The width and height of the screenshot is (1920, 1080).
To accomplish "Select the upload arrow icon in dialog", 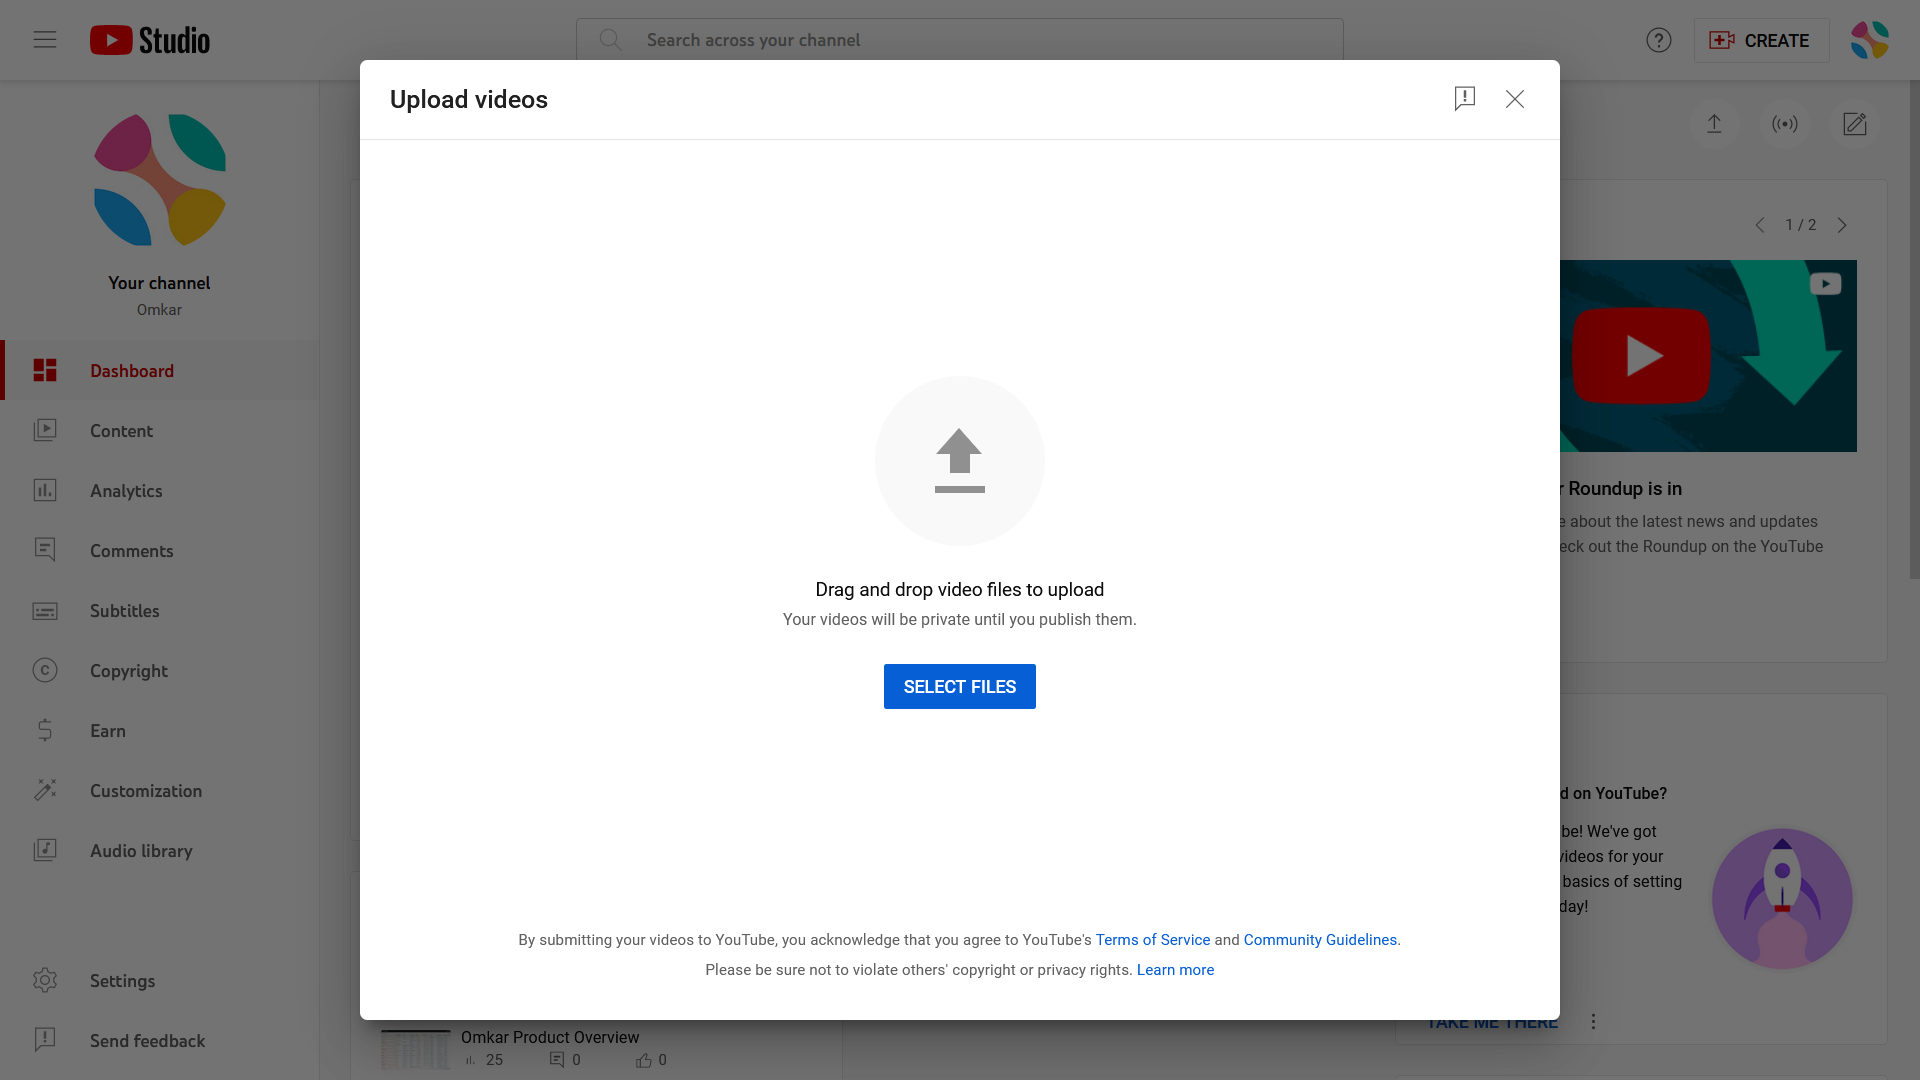I will (960, 460).
